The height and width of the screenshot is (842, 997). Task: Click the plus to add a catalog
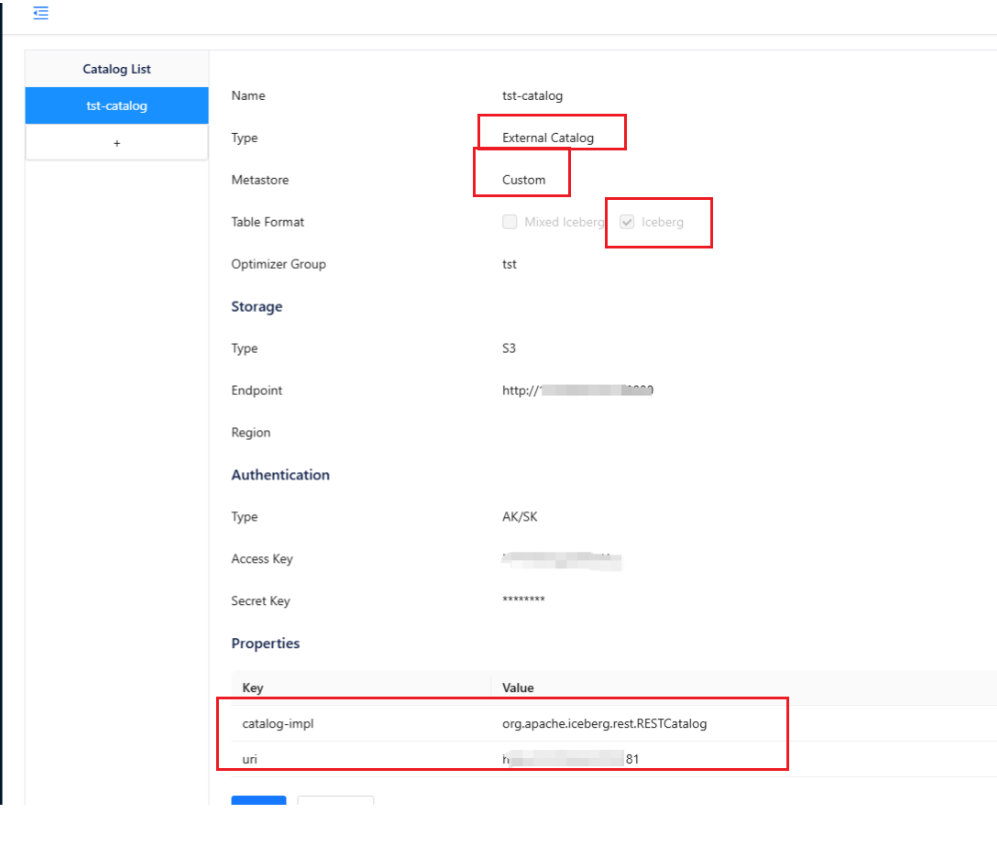click(x=117, y=143)
